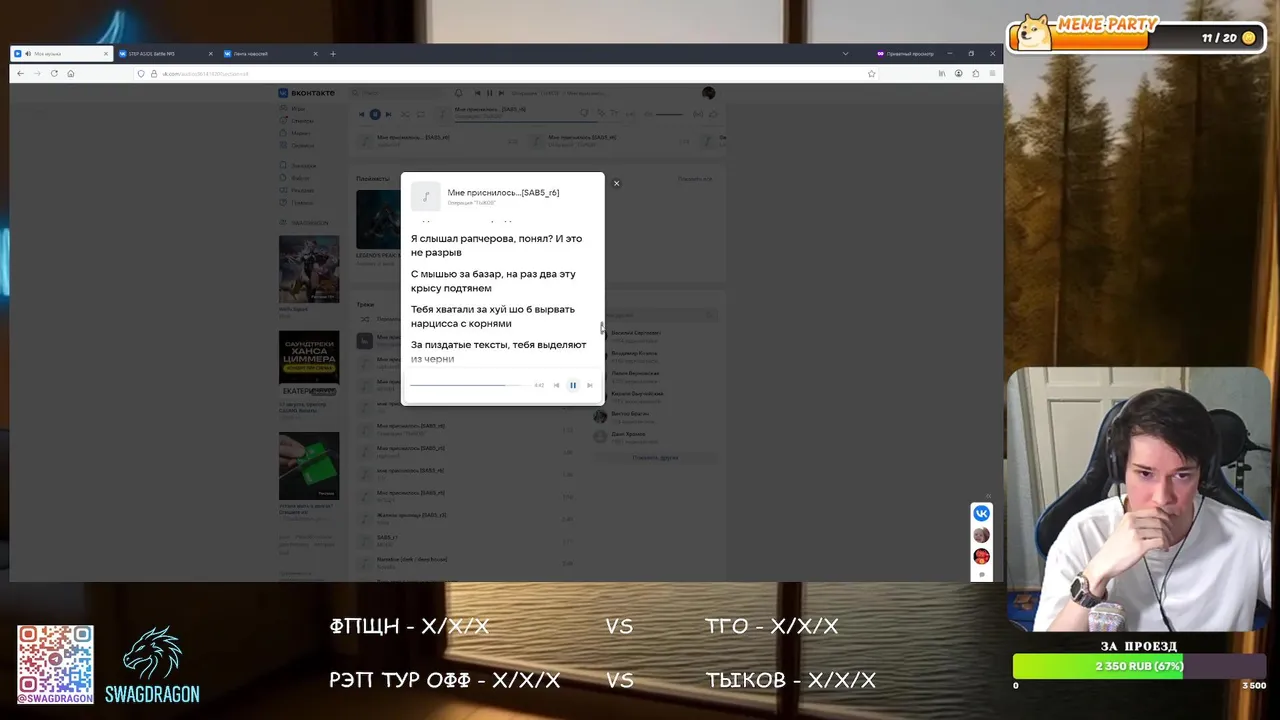1280x720 pixels.
Task: Skip to previous track in lyrics popup
Action: tap(556, 385)
